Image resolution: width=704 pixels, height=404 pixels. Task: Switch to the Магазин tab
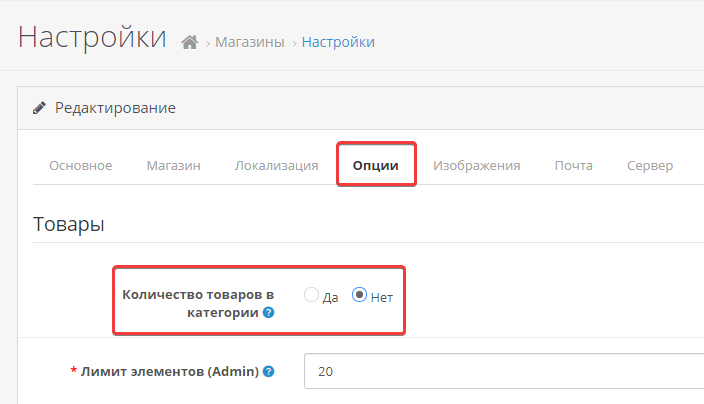coord(173,166)
